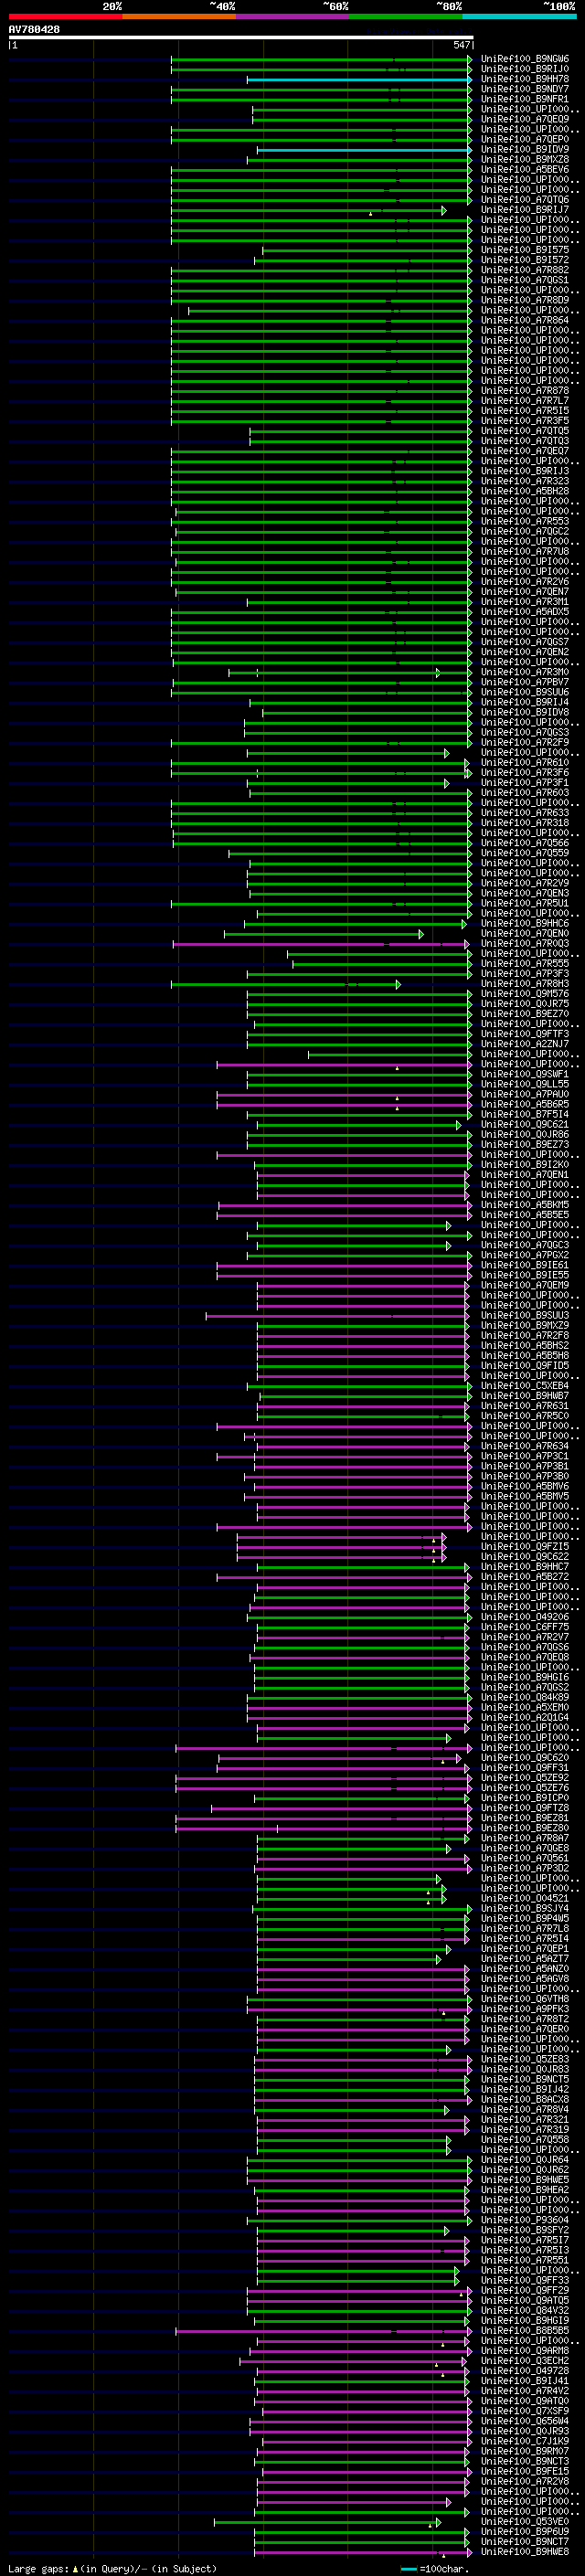Click the UniRef100_B9RIJ7 label
This screenshot has height=2576, width=585.
click(525, 210)
